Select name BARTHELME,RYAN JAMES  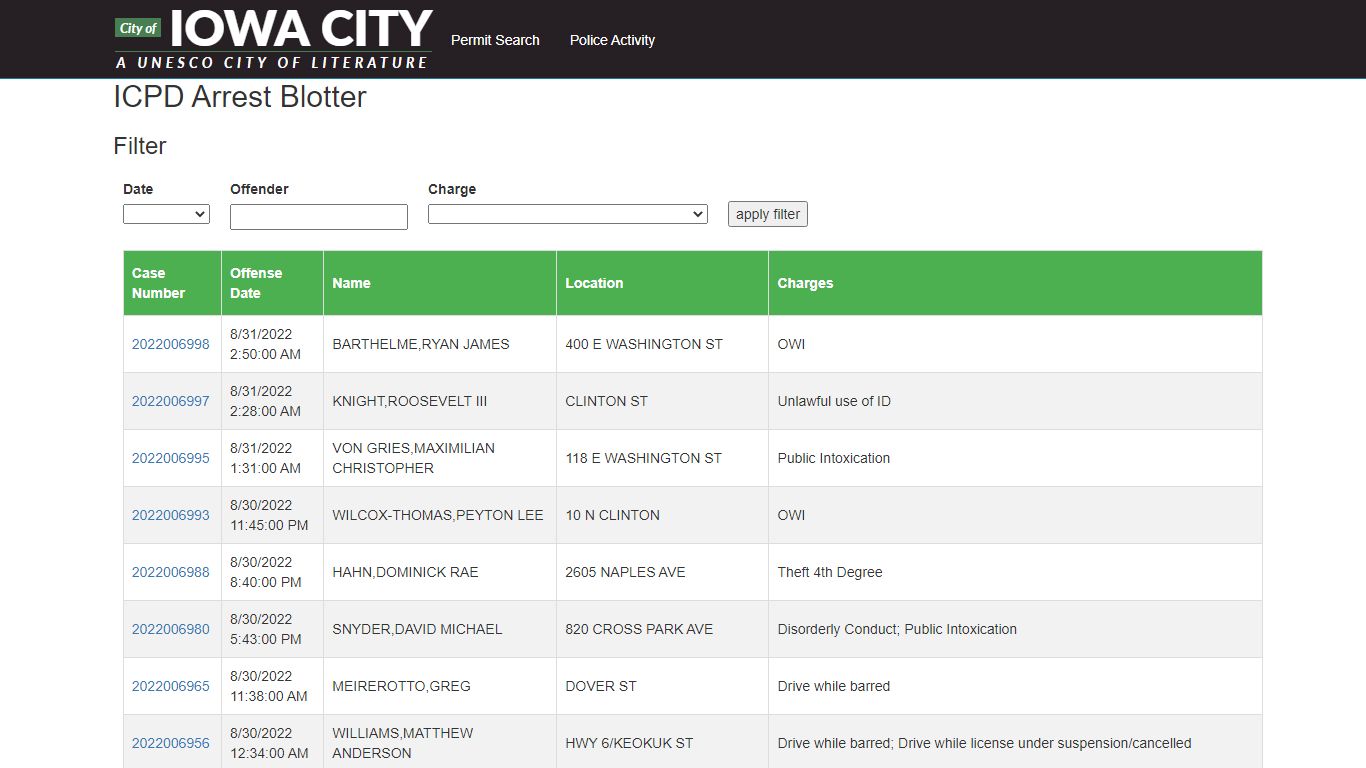point(421,344)
